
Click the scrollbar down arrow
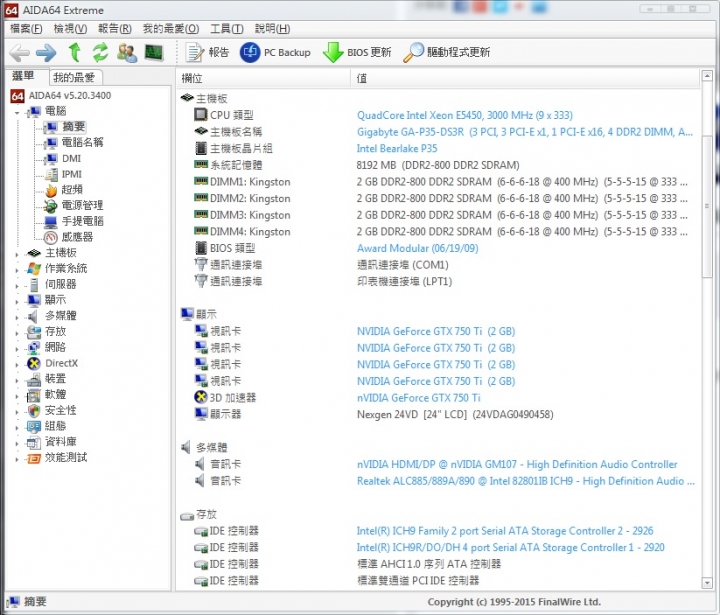(x=707, y=583)
